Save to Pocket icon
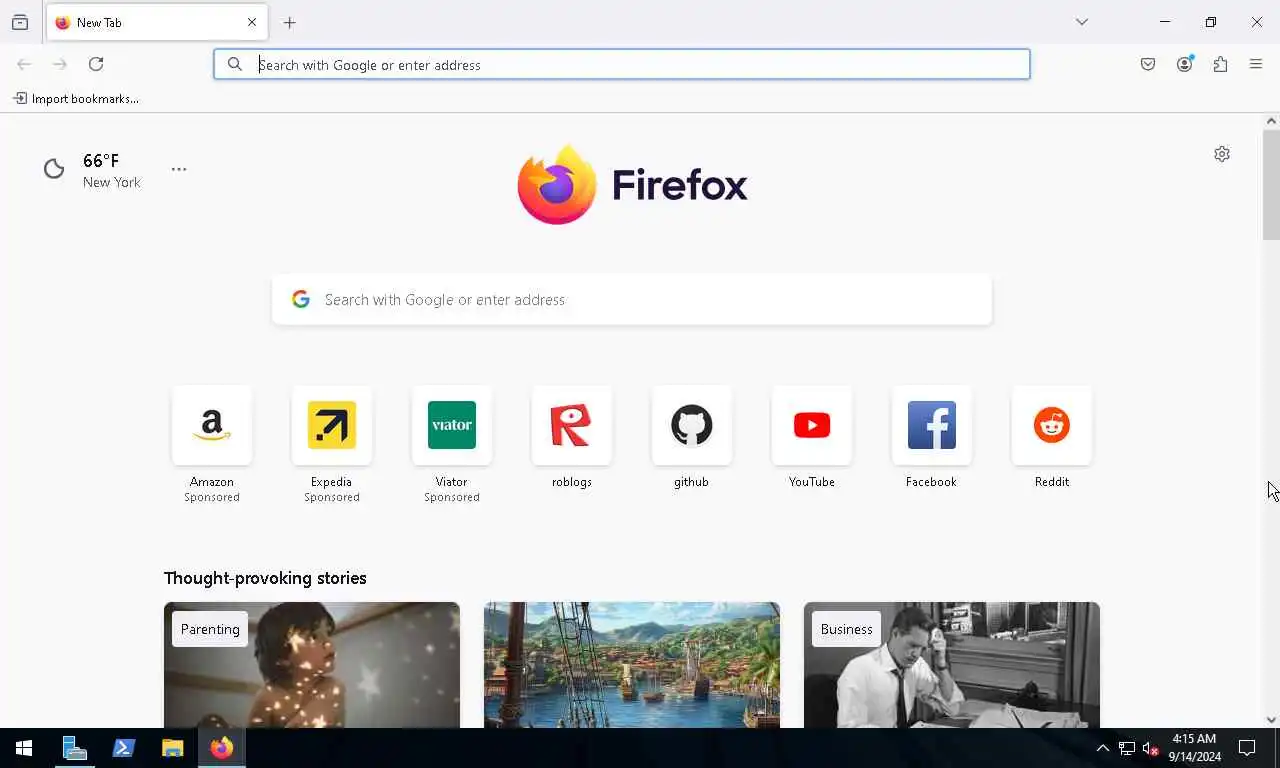This screenshot has width=1280, height=768. [x=1148, y=64]
